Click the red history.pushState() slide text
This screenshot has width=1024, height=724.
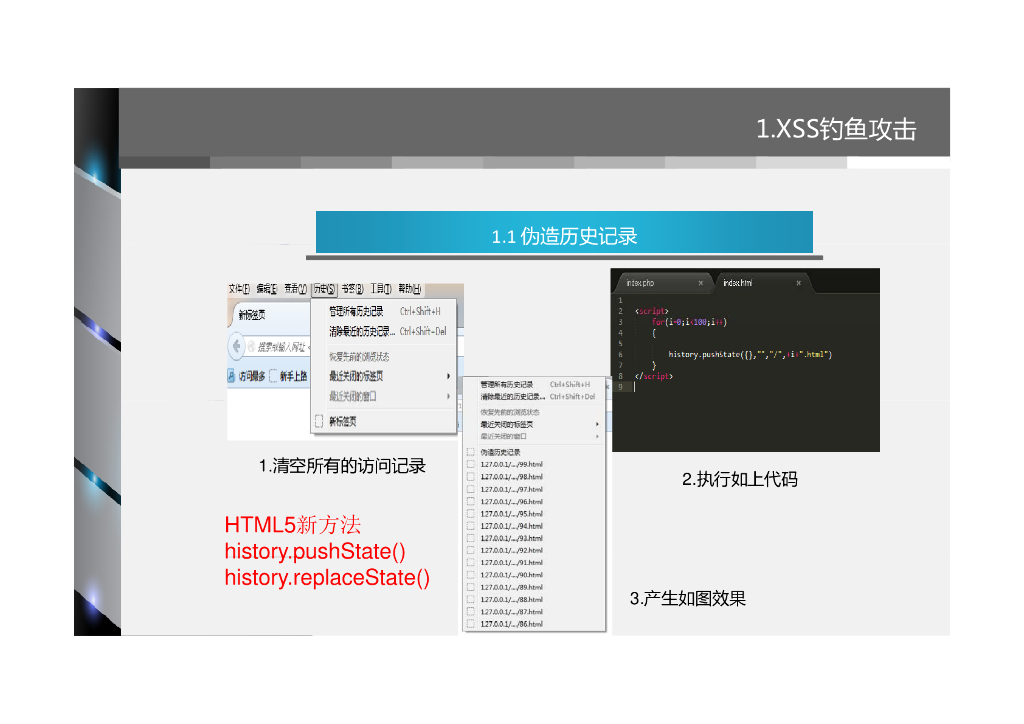315,552
